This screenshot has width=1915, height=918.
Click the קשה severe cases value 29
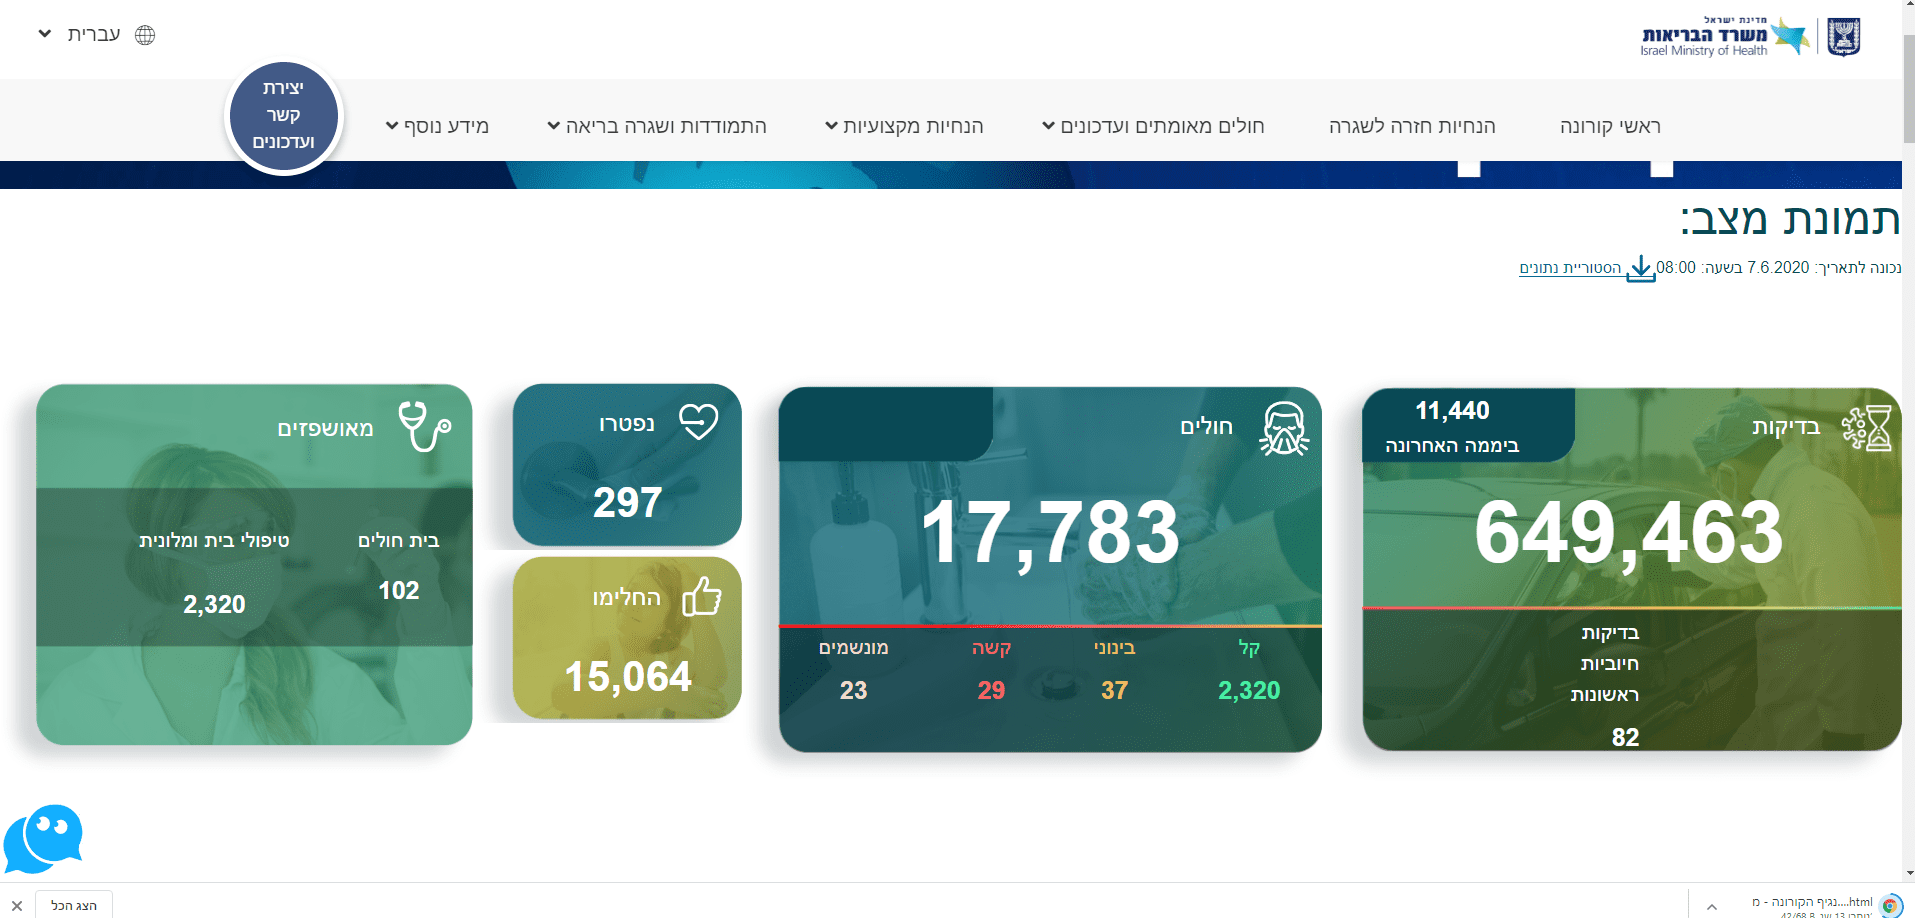(991, 690)
